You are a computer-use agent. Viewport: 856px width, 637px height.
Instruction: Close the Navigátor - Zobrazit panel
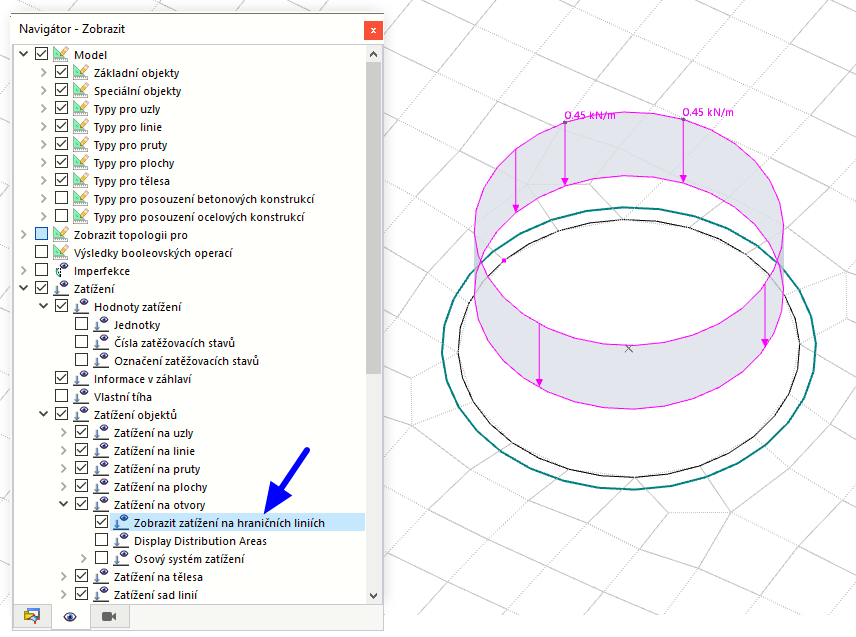tap(373, 31)
